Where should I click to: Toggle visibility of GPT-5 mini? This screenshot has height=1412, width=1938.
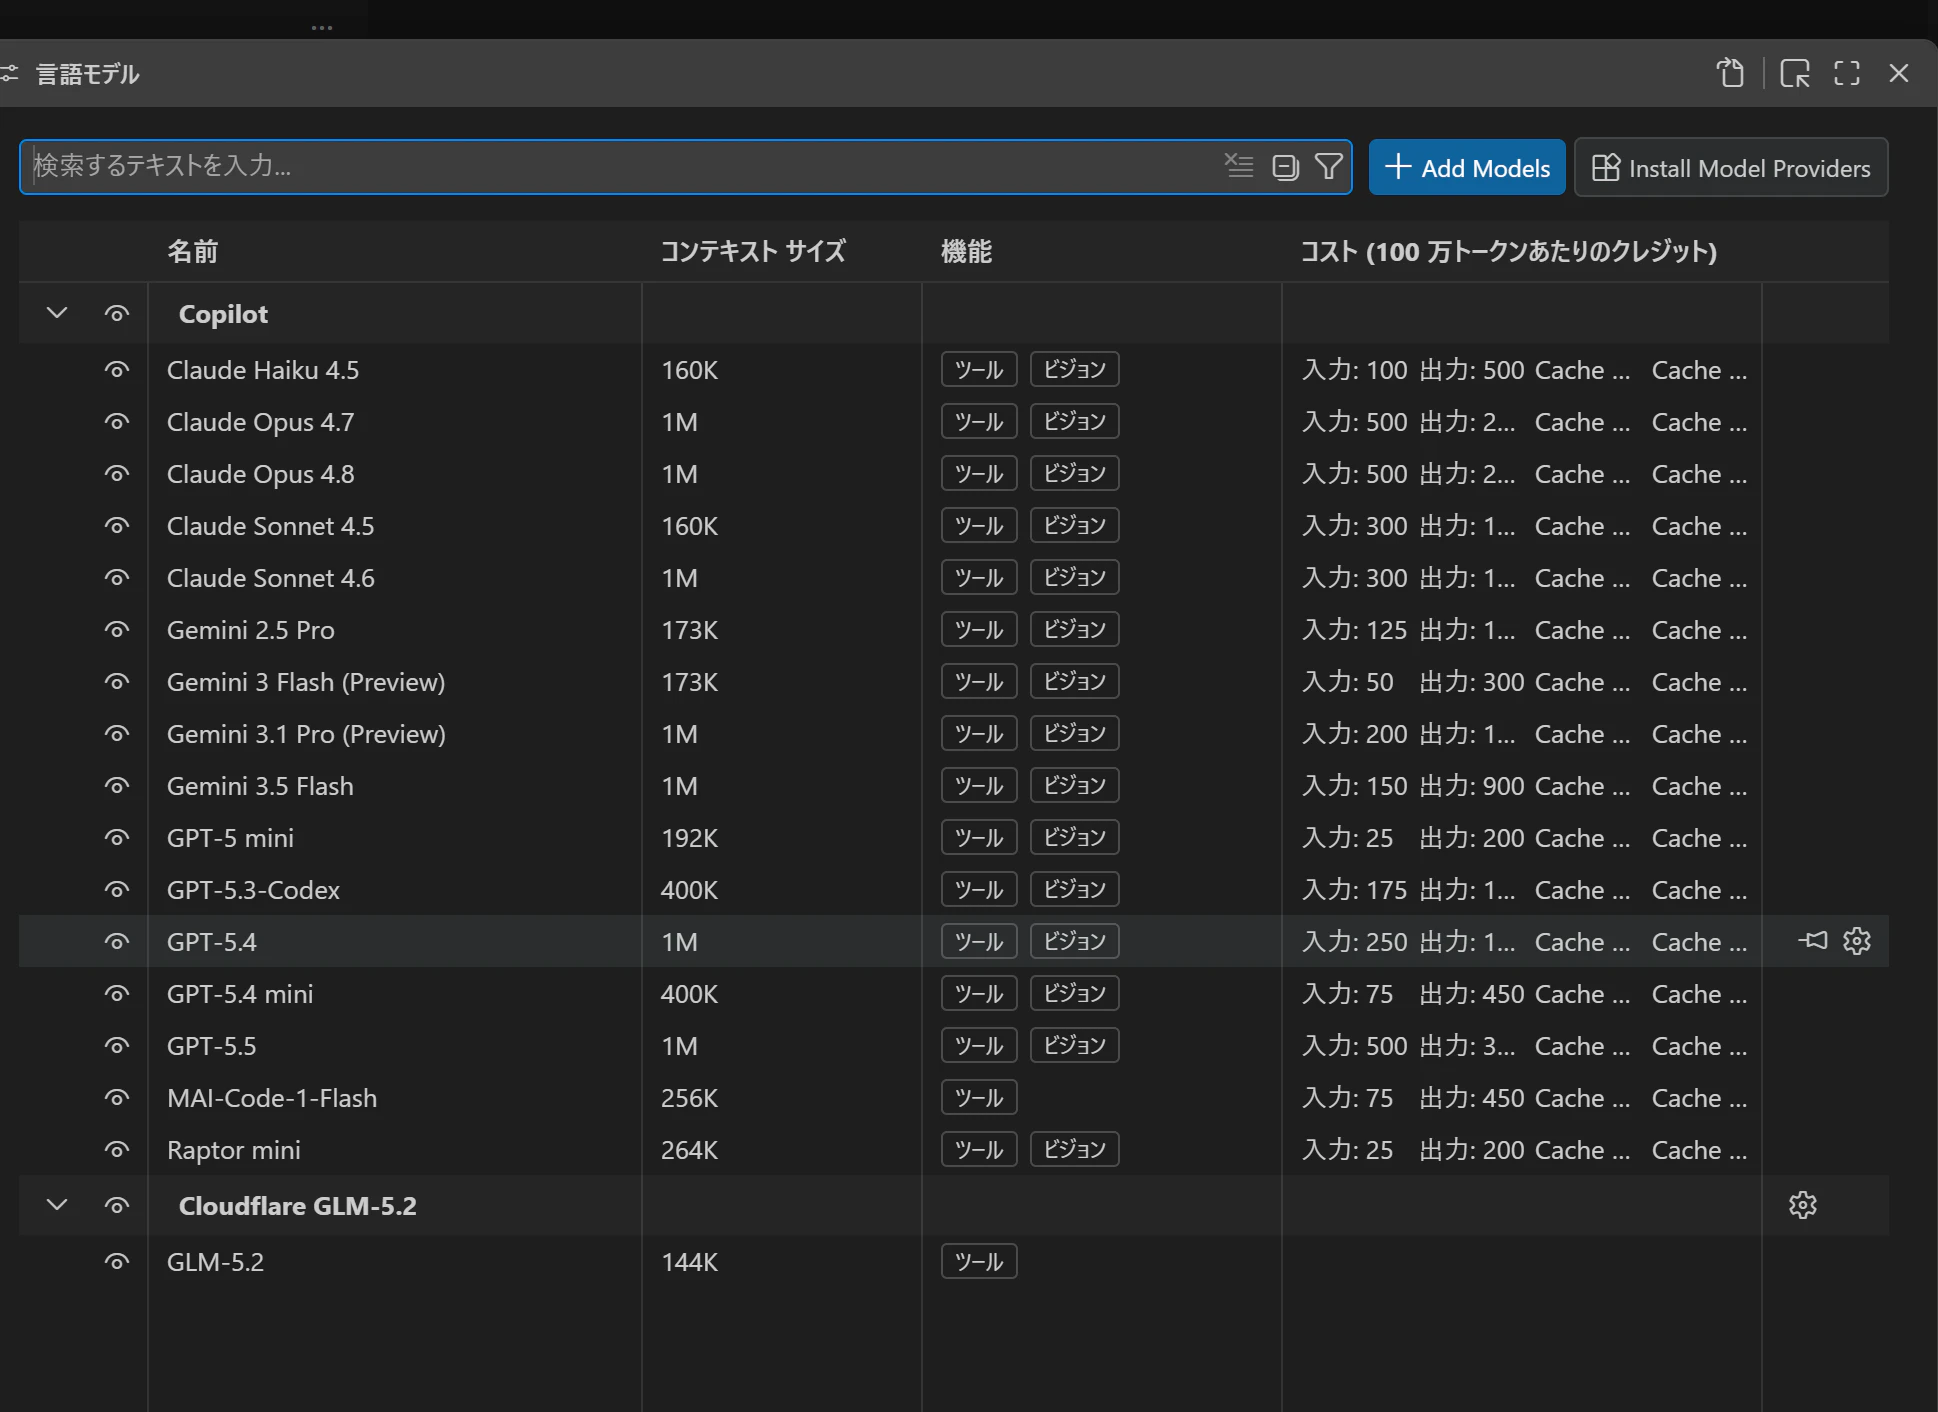117,838
